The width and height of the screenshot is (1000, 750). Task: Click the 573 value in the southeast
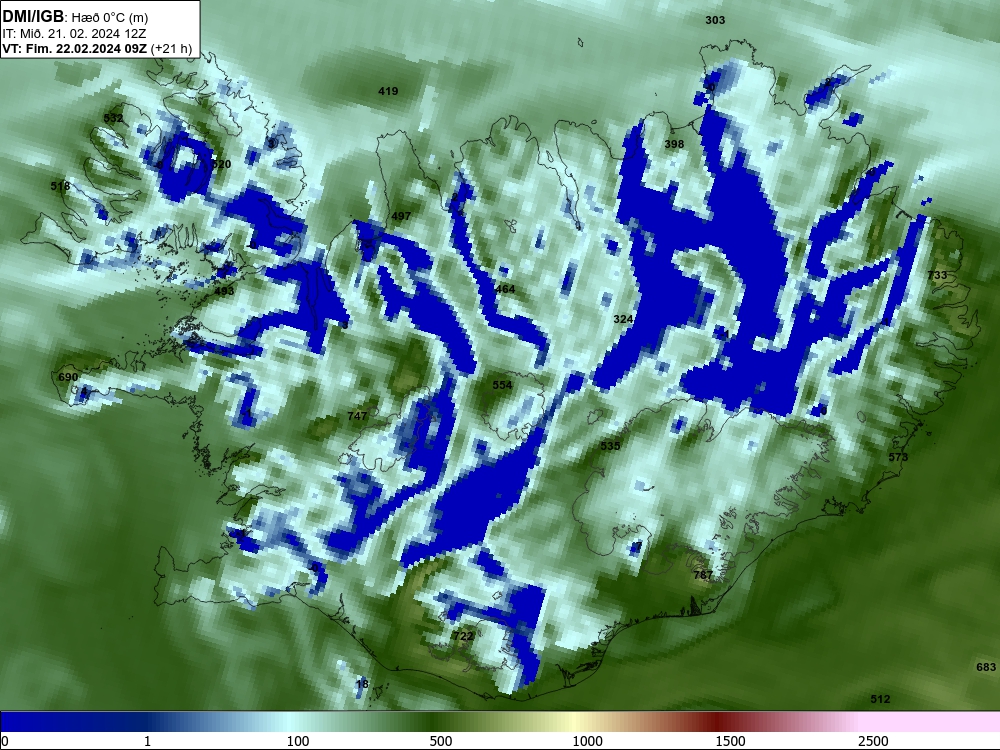click(x=898, y=457)
